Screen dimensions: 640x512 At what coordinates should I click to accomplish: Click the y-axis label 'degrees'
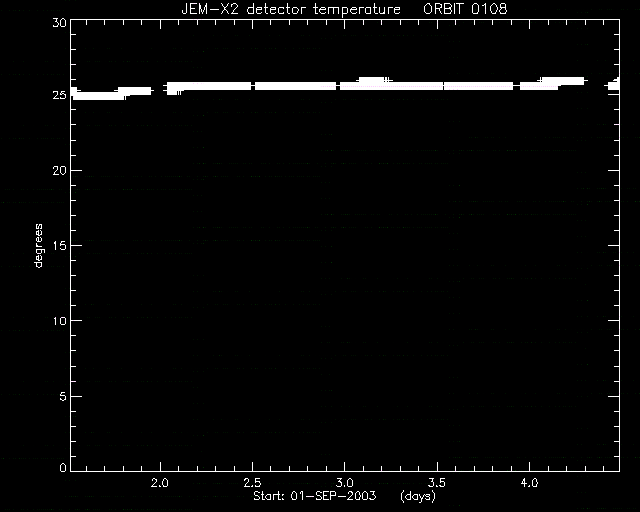[x=38, y=246]
